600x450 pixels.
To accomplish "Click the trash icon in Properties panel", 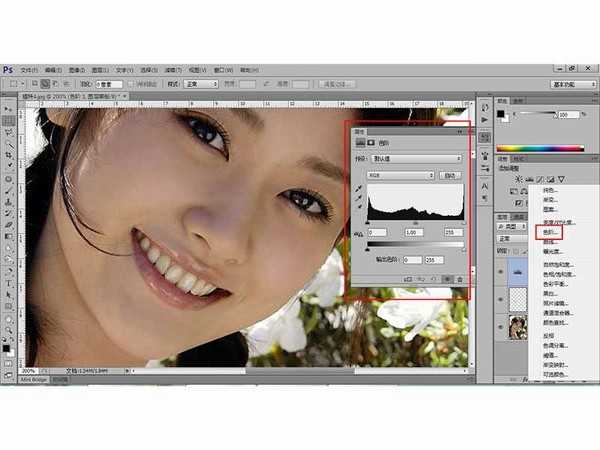I will [459, 278].
